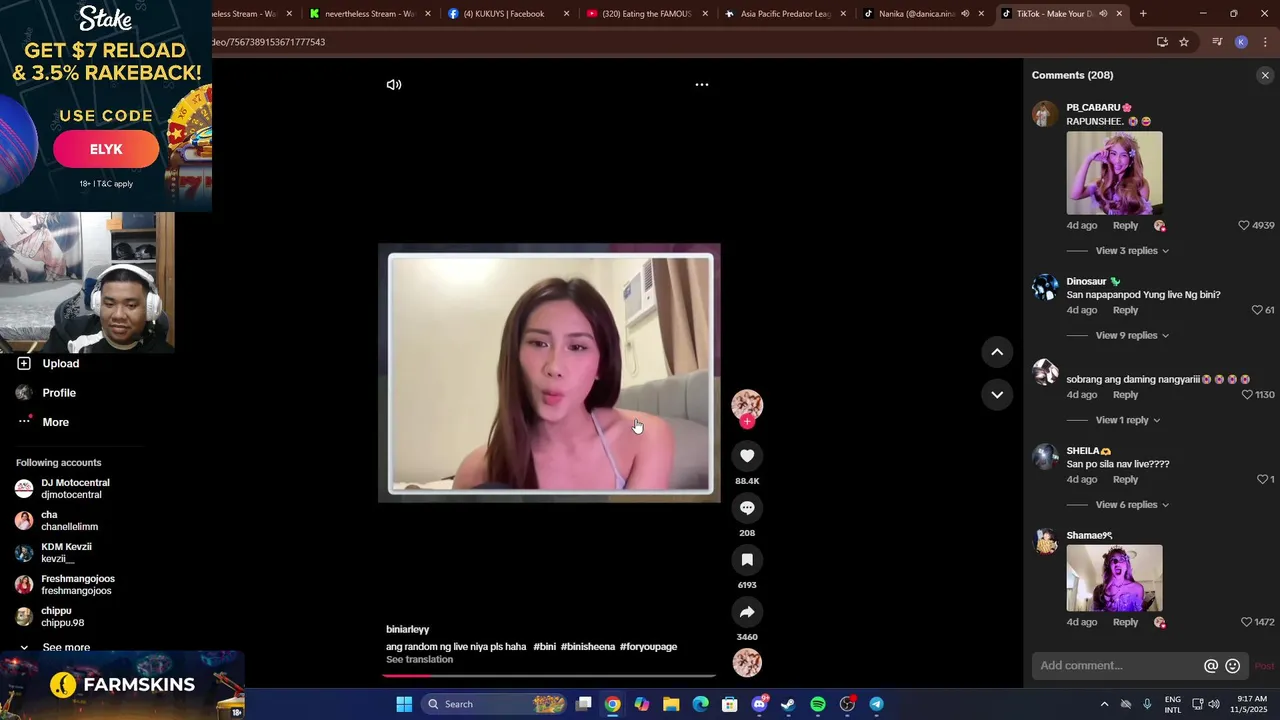
Task: Expand View 3 replies under PB_CABARU
Action: point(1132,251)
